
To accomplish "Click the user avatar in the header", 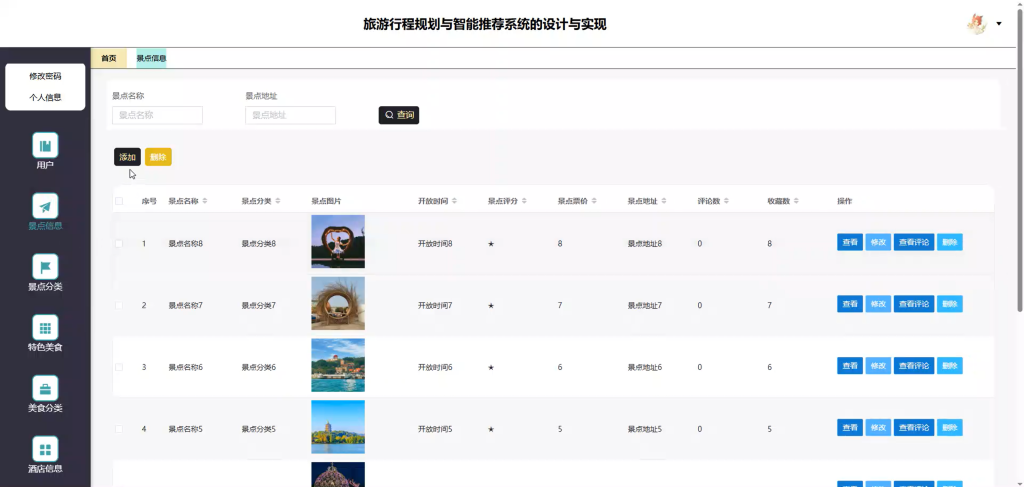I will 976,24.
